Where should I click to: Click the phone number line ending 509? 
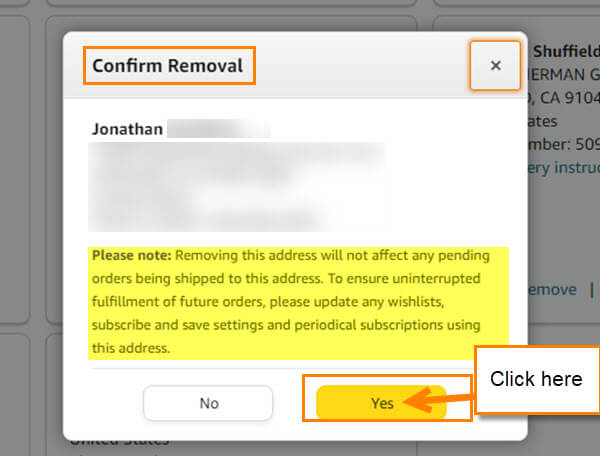pyautogui.click(x=564, y=144)
